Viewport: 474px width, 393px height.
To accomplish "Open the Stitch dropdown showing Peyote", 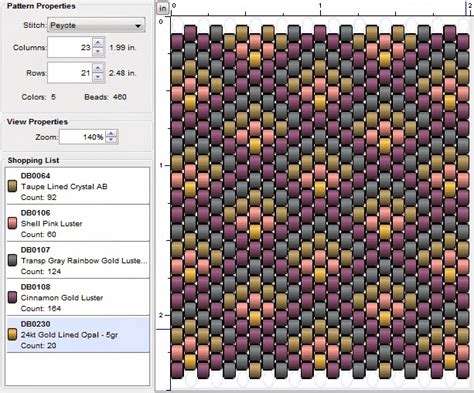I will pos(96,25).
